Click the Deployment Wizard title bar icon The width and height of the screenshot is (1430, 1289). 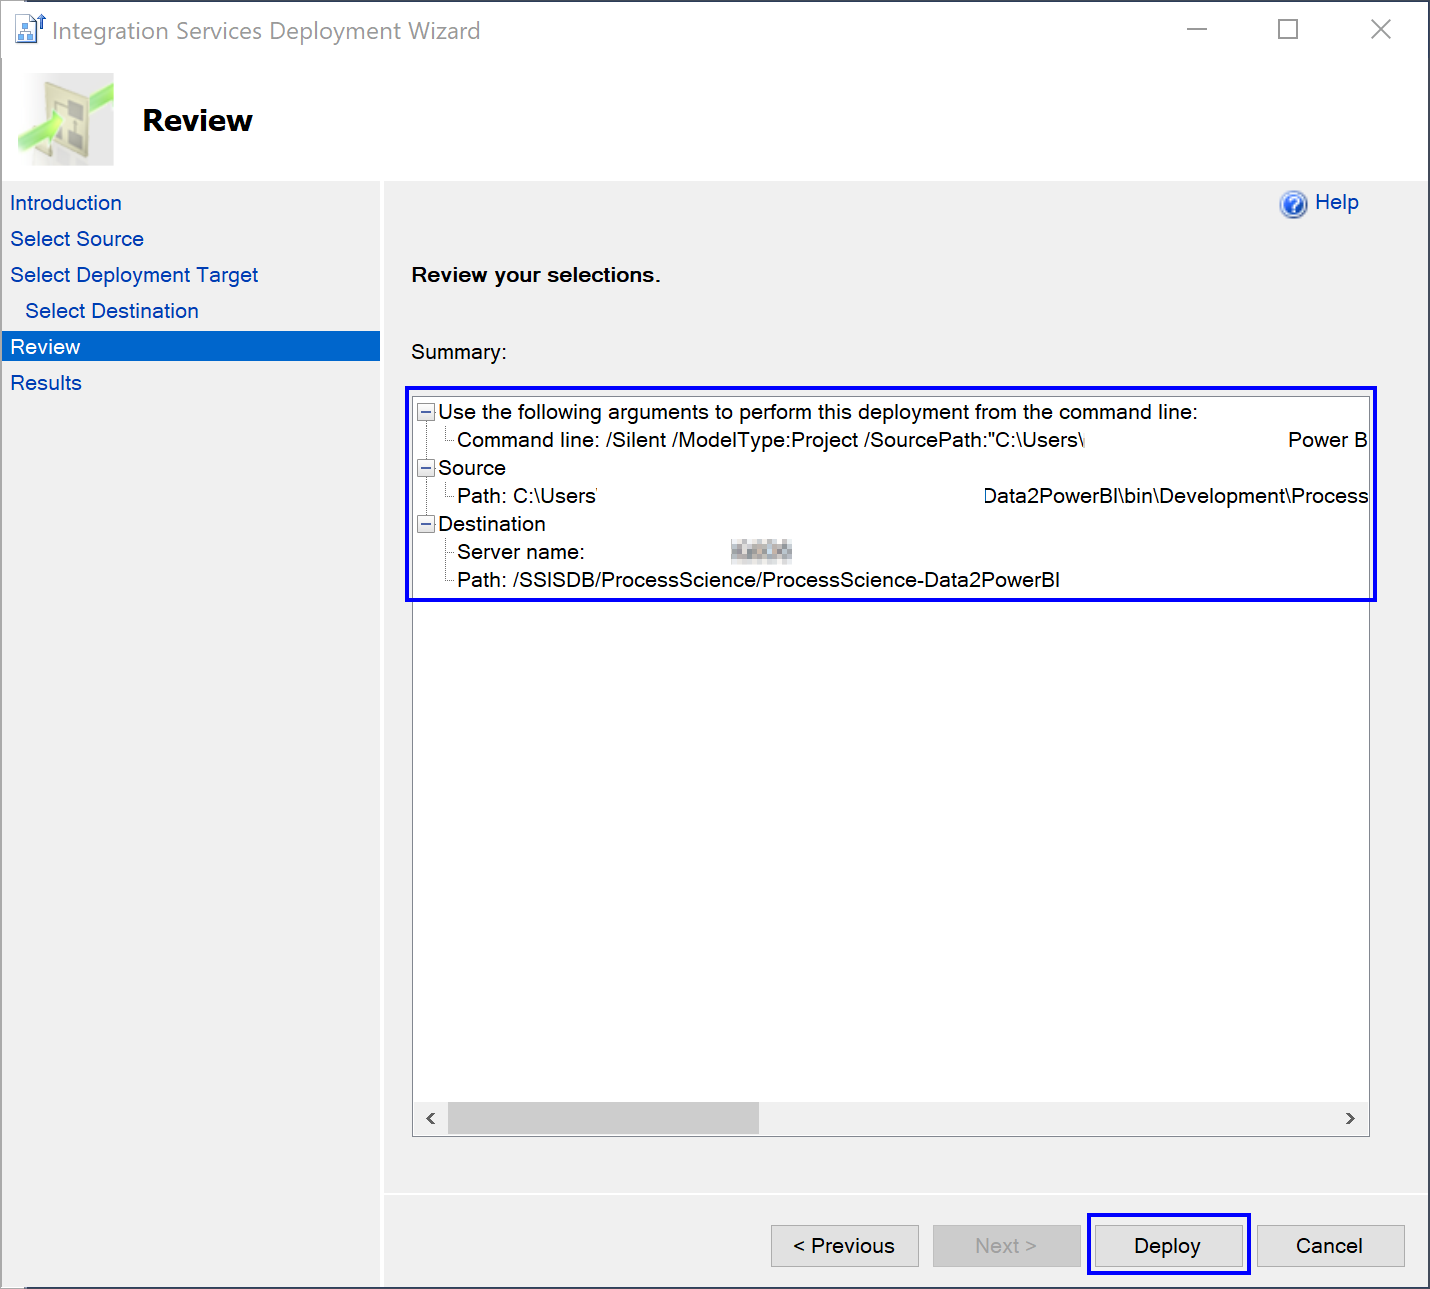coord(29,30)
